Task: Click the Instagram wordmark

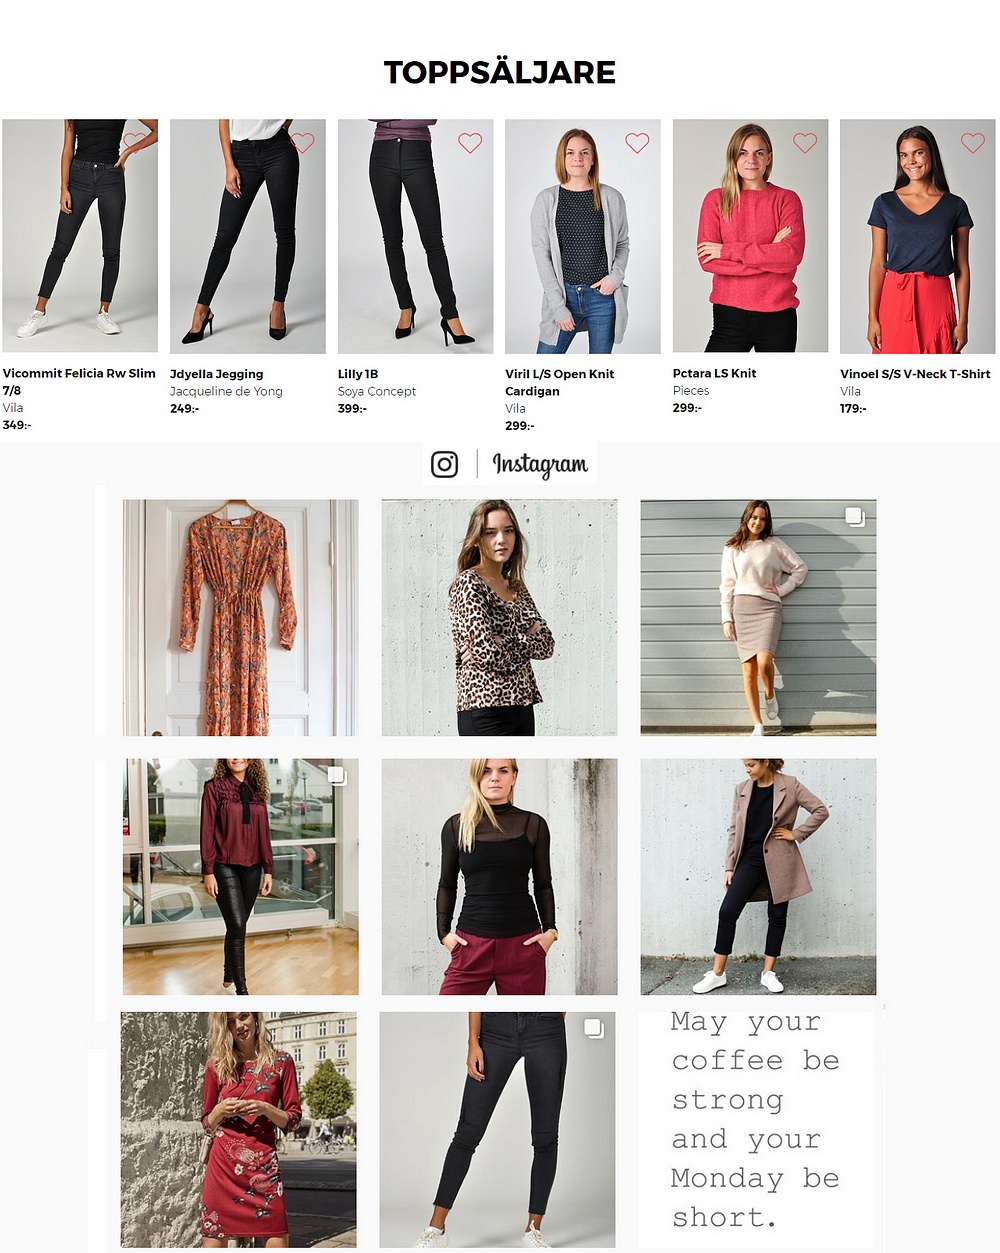Action: point(540,464)
